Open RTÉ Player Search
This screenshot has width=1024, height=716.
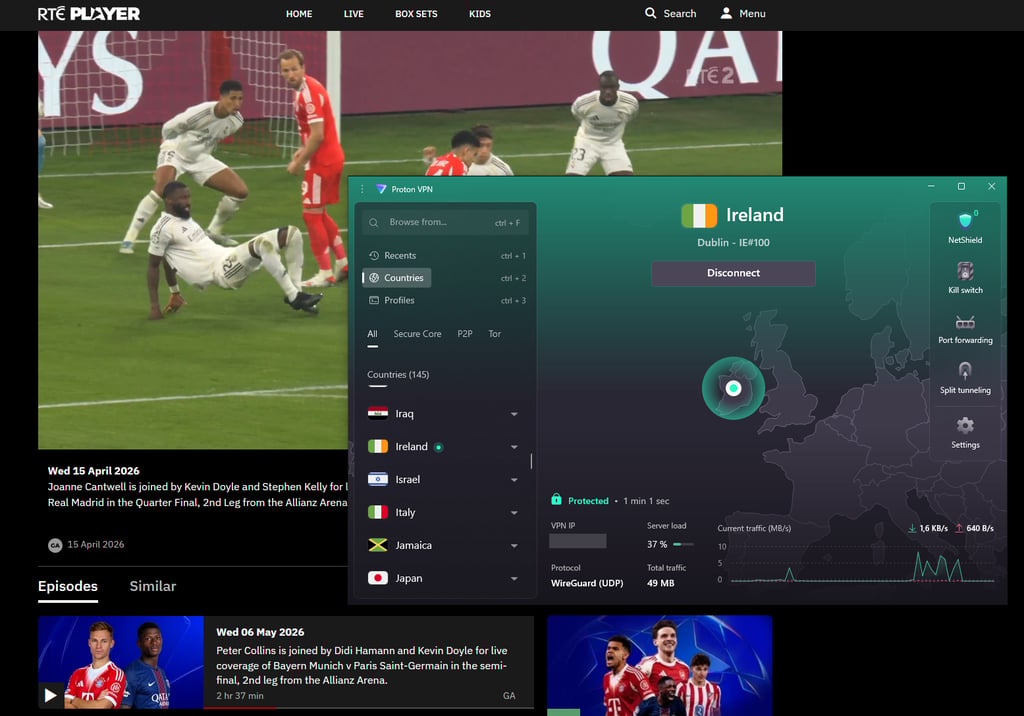[x=671, y=13]
